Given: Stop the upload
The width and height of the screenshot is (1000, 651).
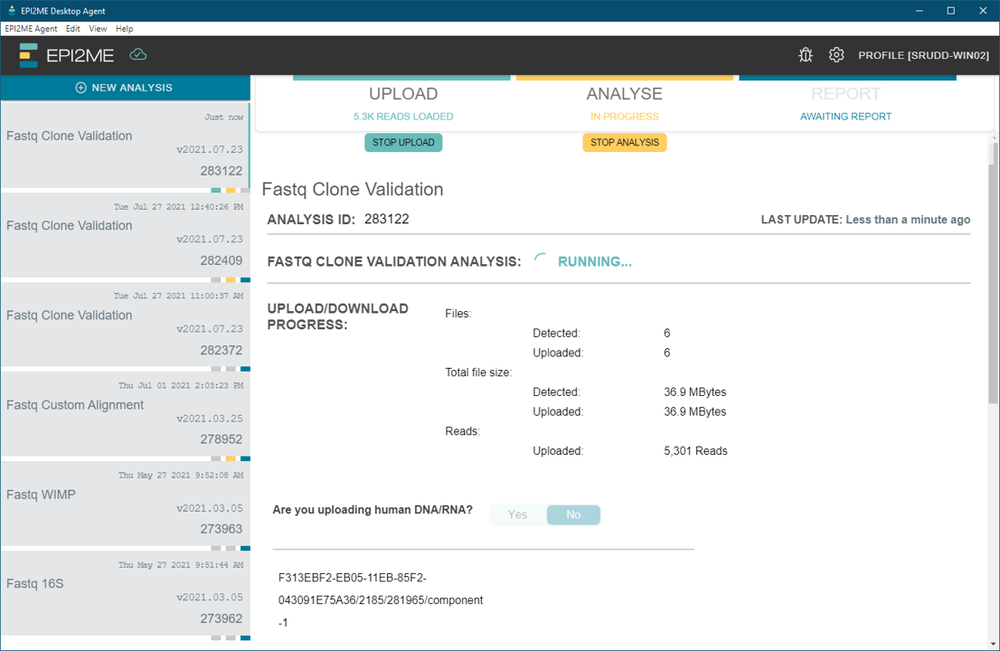Looking at the screenshot, I should tap(403, 142).
